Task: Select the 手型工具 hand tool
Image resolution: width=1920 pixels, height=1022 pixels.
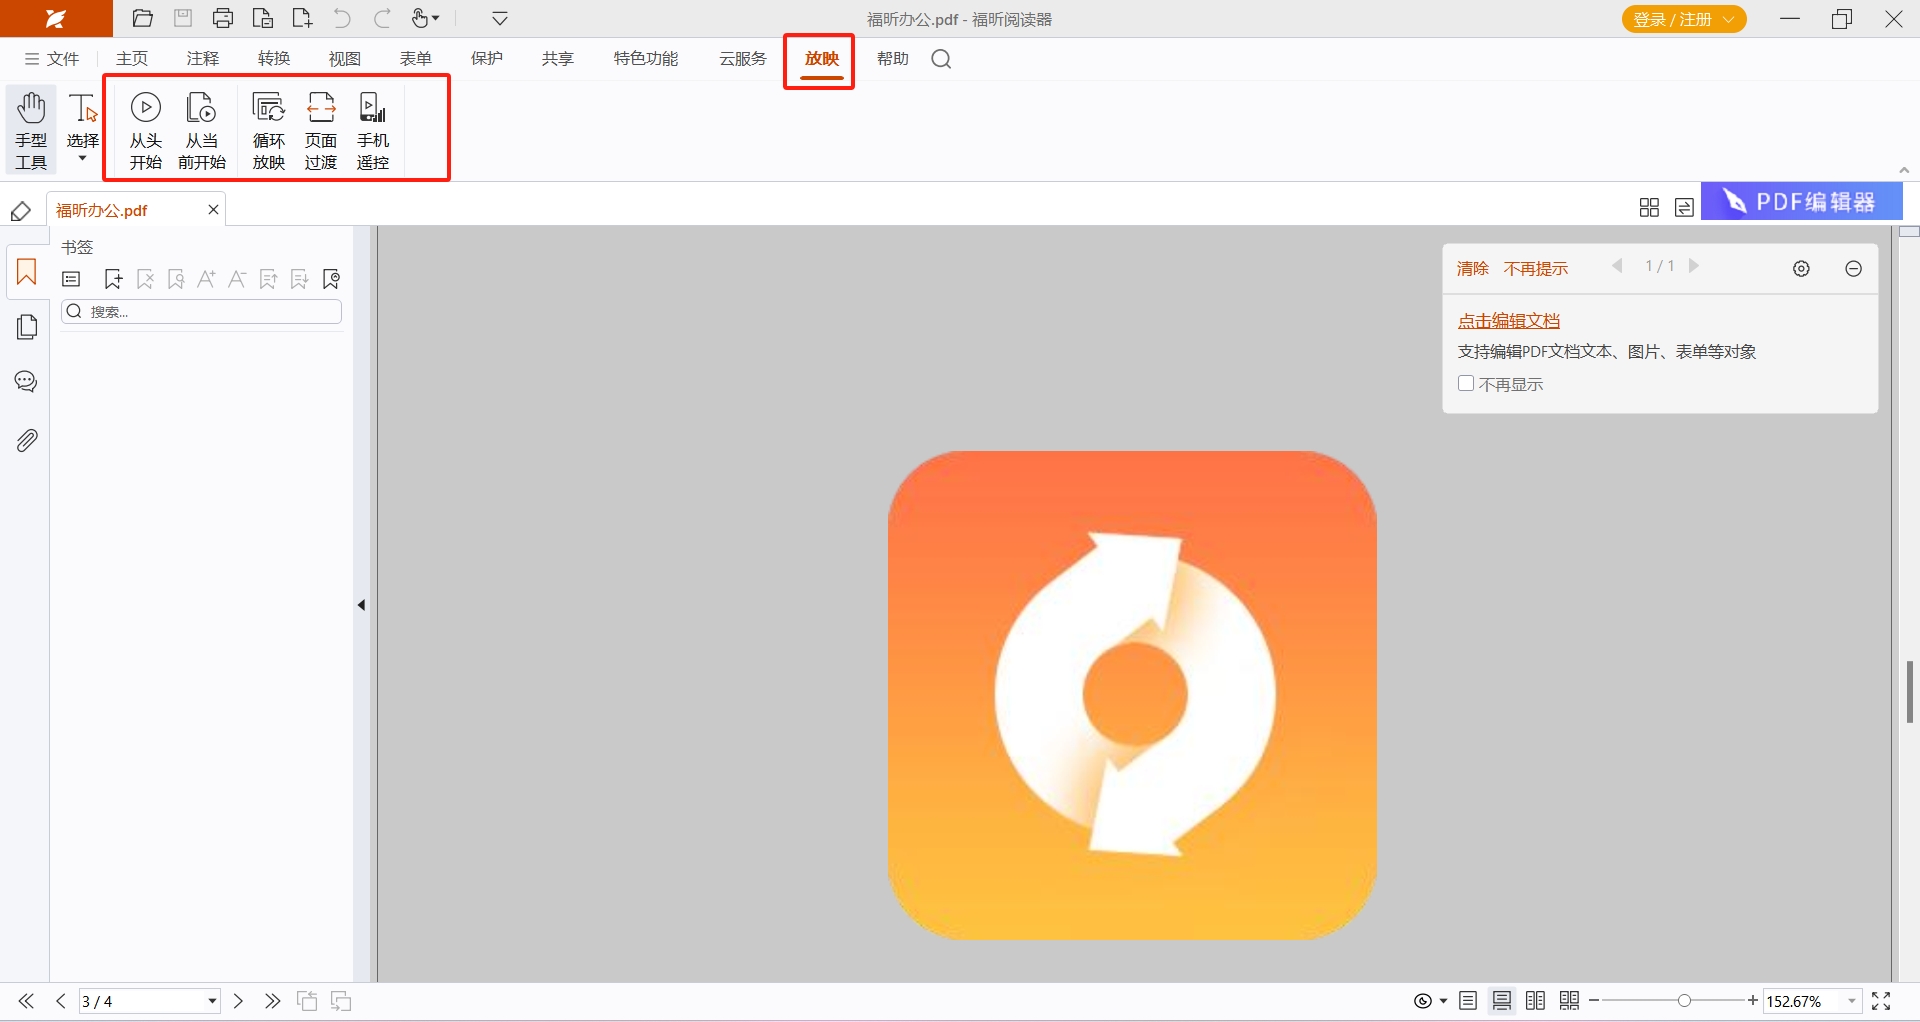Action: click(x=31, y=129)
